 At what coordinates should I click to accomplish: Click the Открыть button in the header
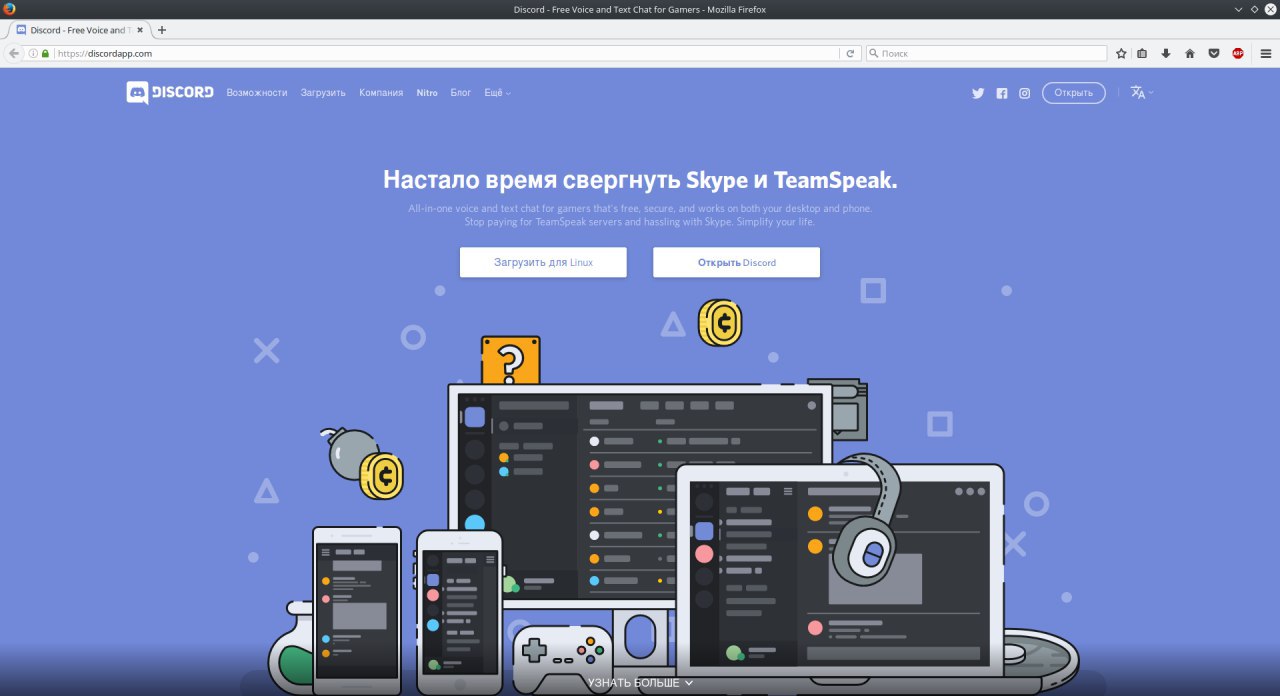[x=1074, y=93]
